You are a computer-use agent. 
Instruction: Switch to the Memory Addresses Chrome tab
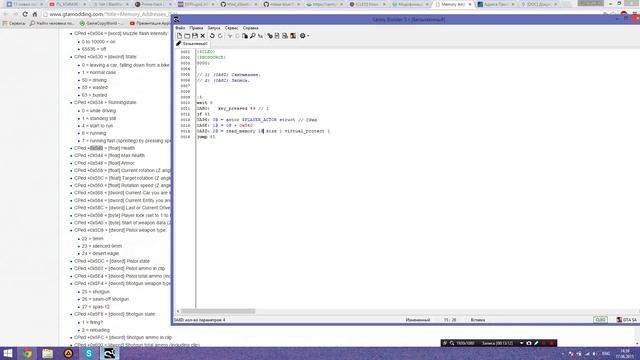coord(452,4)
